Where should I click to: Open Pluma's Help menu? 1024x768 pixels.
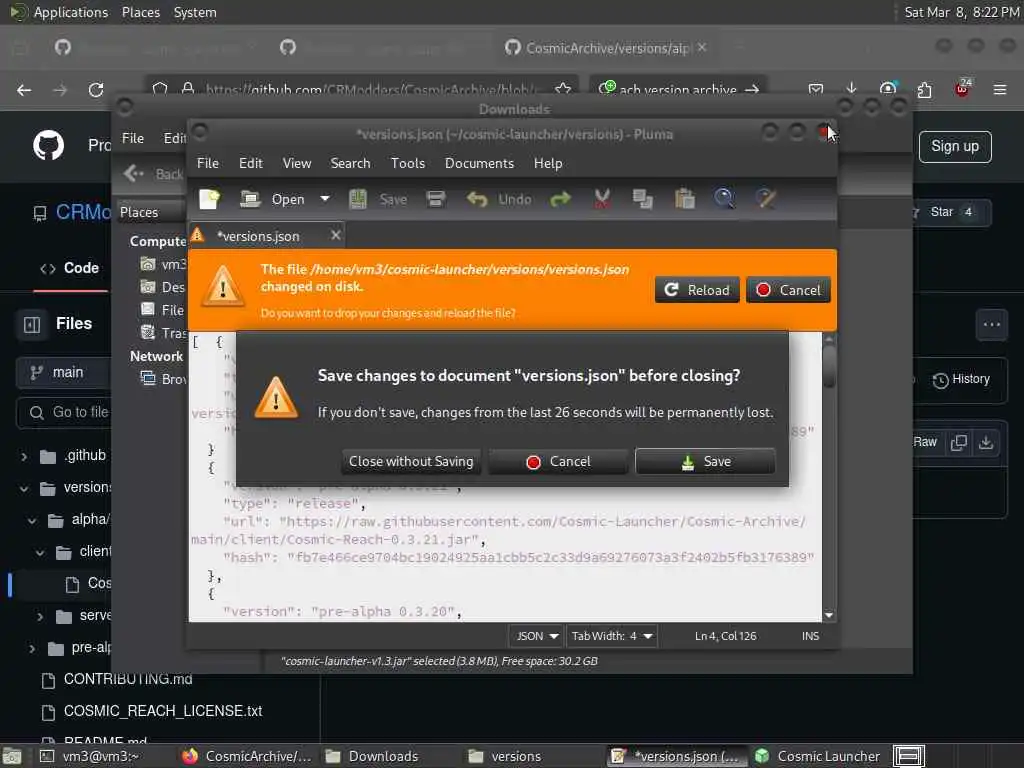[x=548, y=163]
